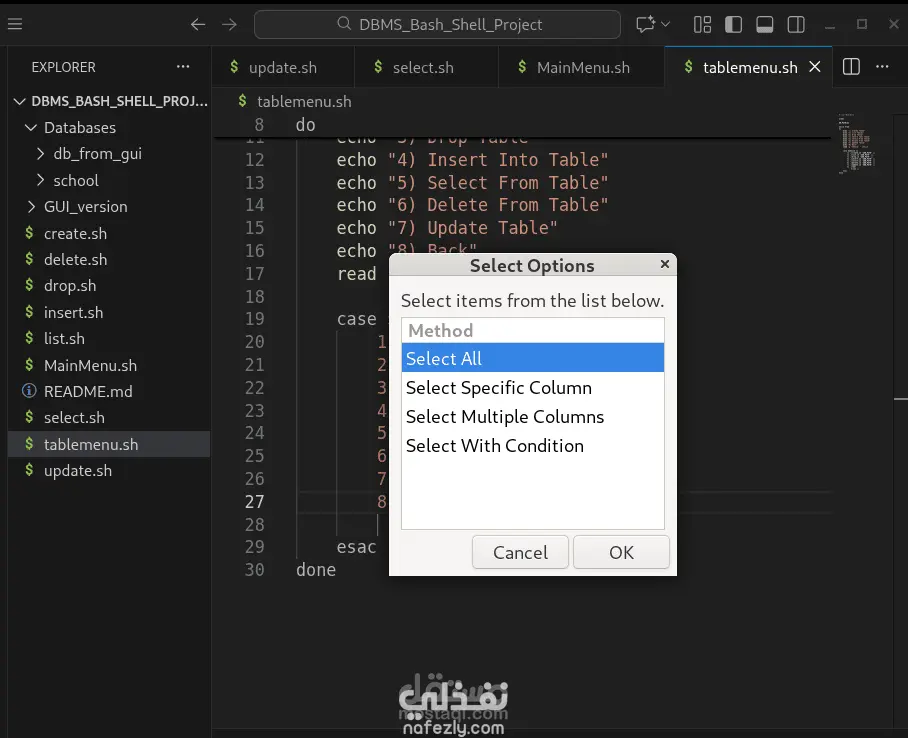The height and width of the screenshot is (738, 908).
Task: Click the Go Forward arrow
Action: [x=230, y=24]
